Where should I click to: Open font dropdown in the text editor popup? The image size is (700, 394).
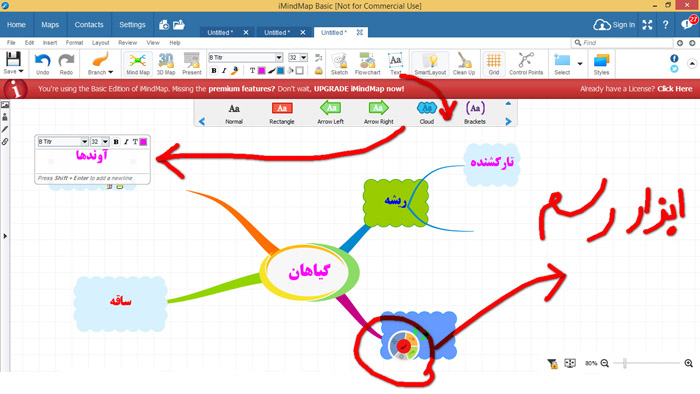[84, 142]
